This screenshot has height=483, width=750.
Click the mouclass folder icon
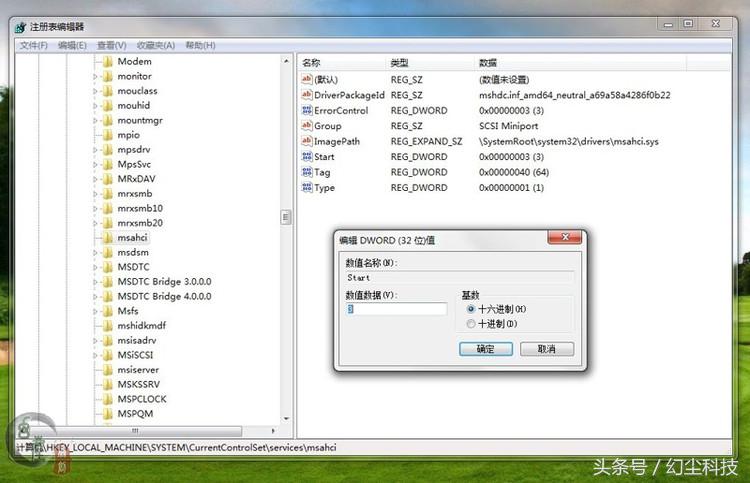point(108,91)
